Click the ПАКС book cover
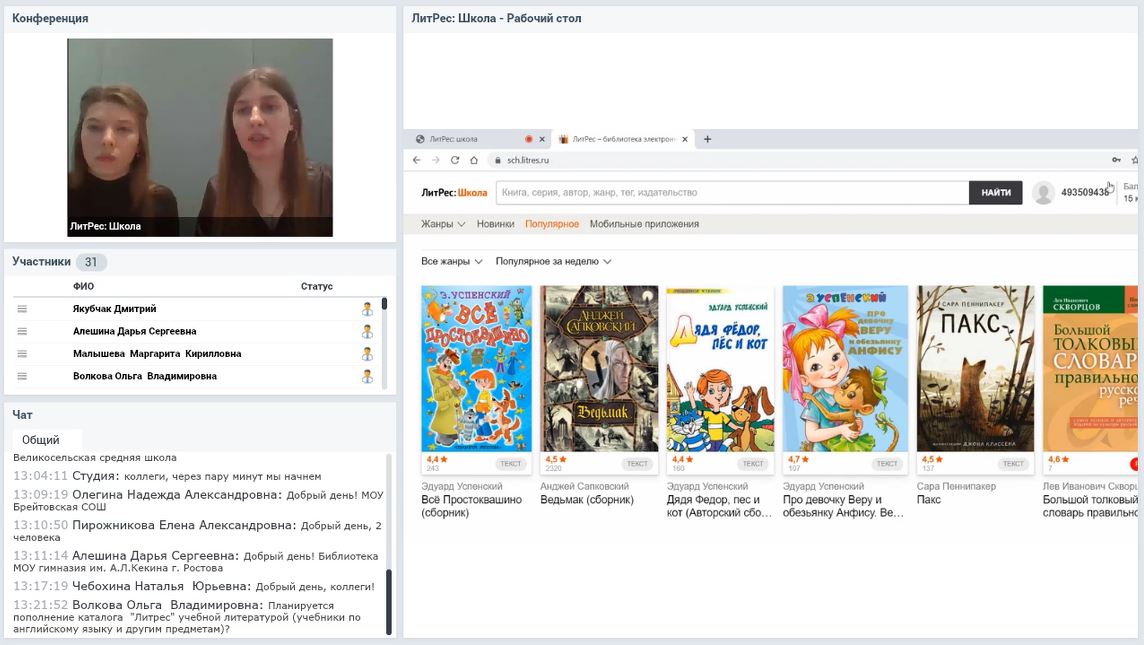 (975, 368)
